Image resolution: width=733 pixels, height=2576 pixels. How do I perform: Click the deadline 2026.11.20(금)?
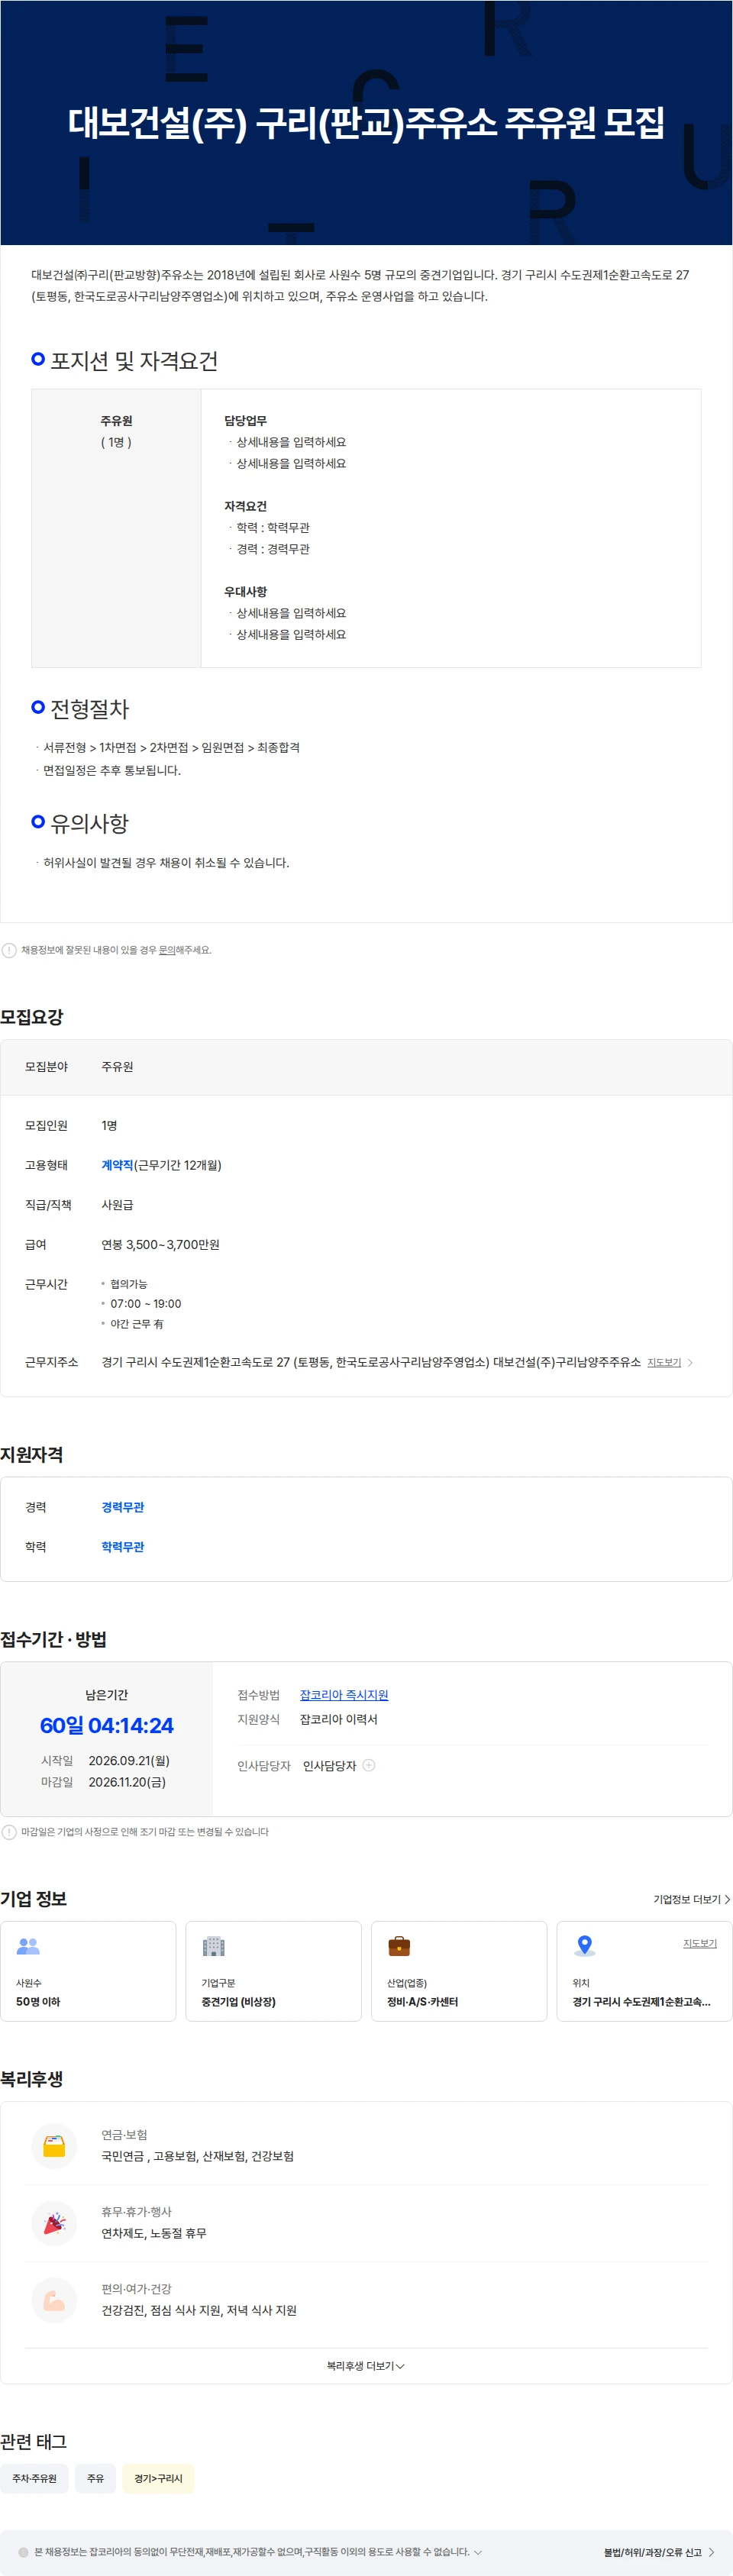(127, 1782)
